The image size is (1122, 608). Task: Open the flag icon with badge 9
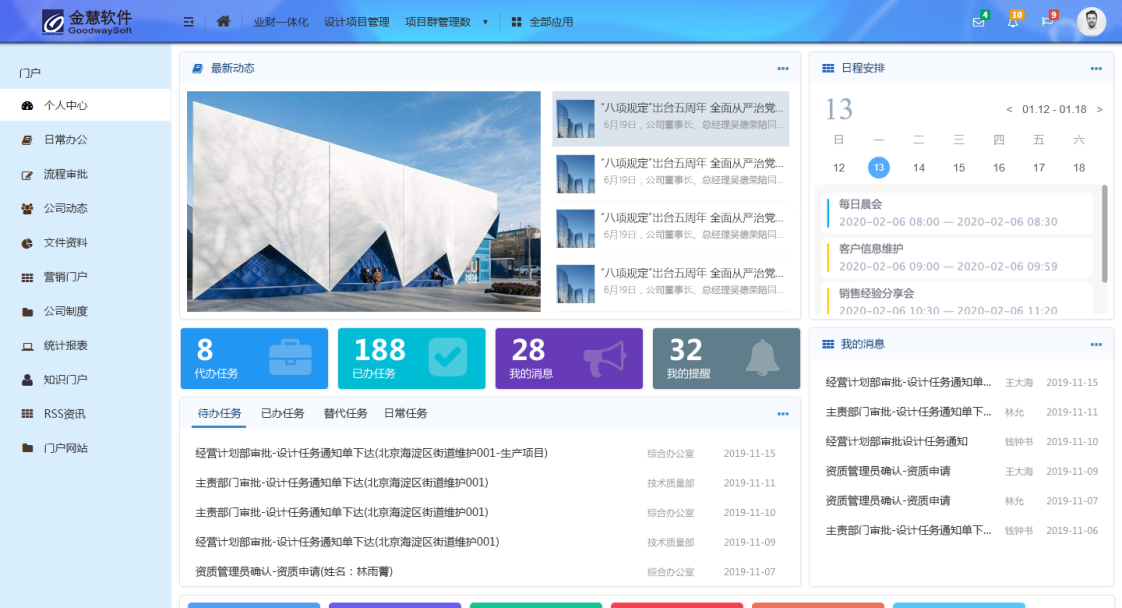tap(1047, 22)
